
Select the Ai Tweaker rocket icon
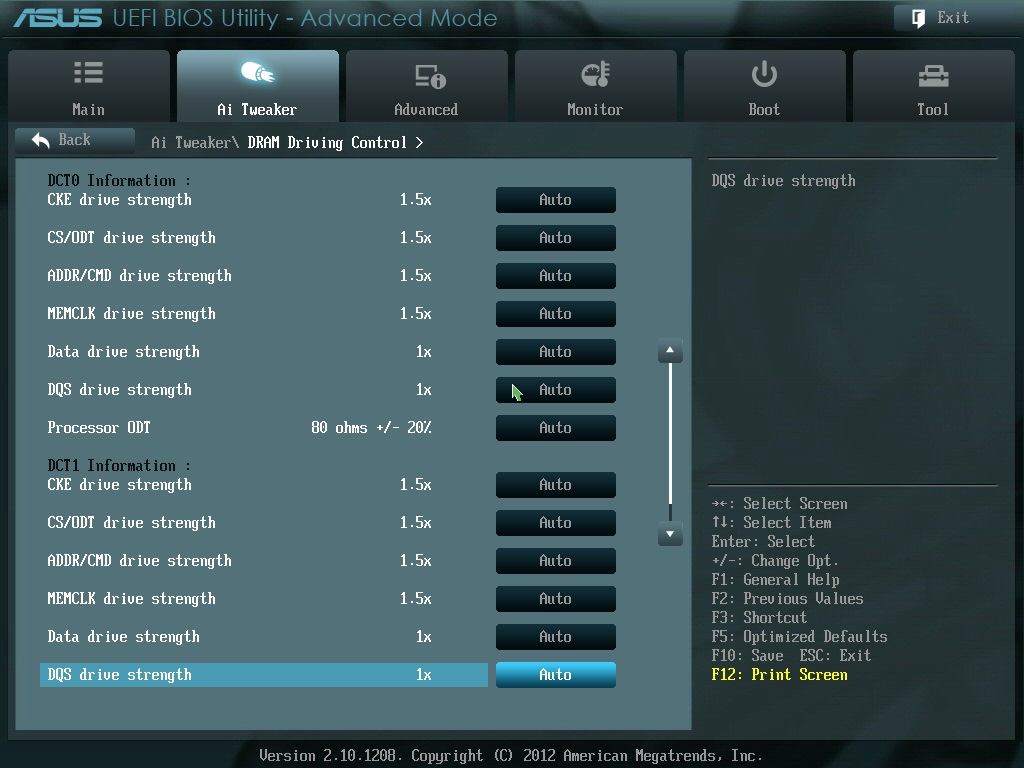(x=257, y=72)
